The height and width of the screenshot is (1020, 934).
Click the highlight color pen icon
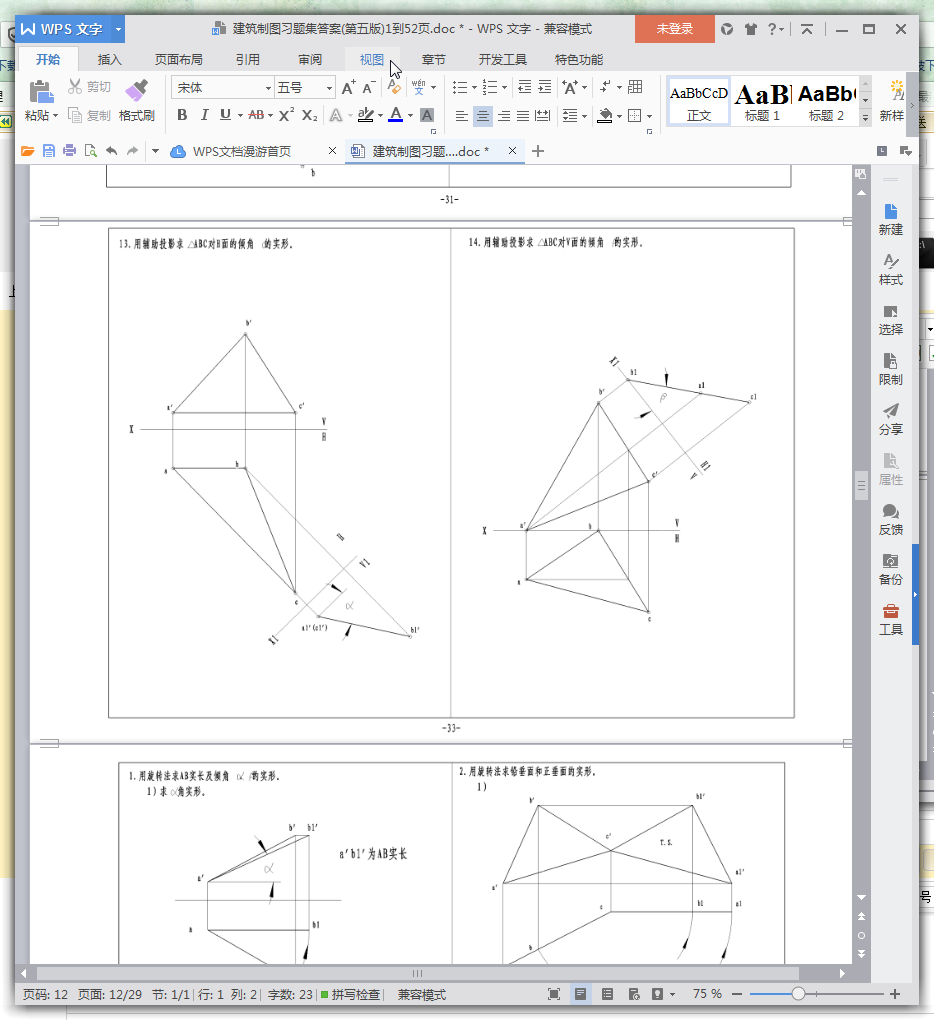coord(366,115)
